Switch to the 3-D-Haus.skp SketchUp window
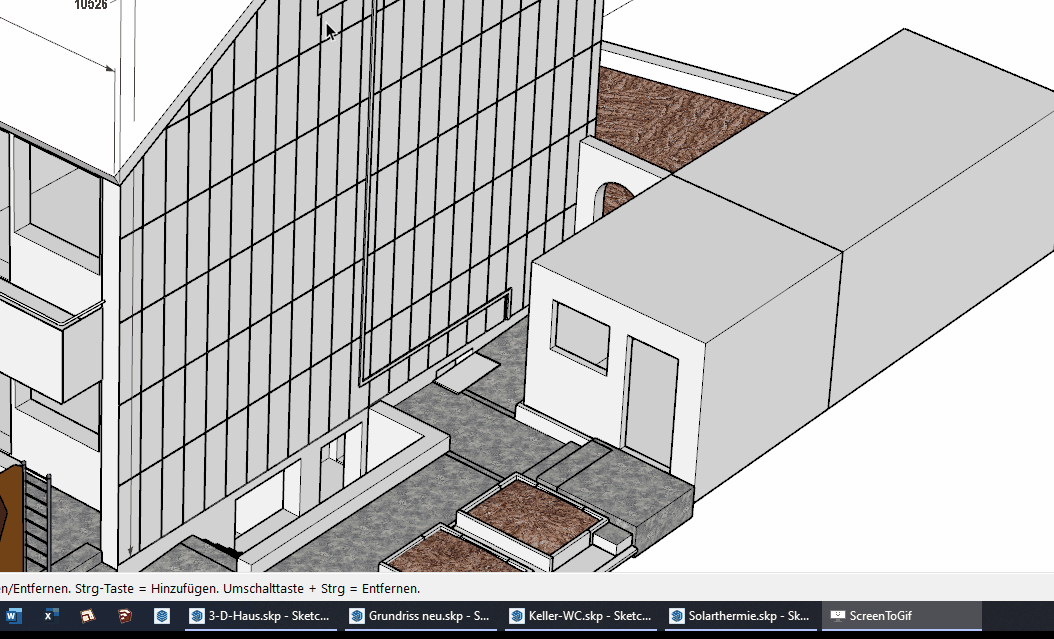 coord(259,616)
